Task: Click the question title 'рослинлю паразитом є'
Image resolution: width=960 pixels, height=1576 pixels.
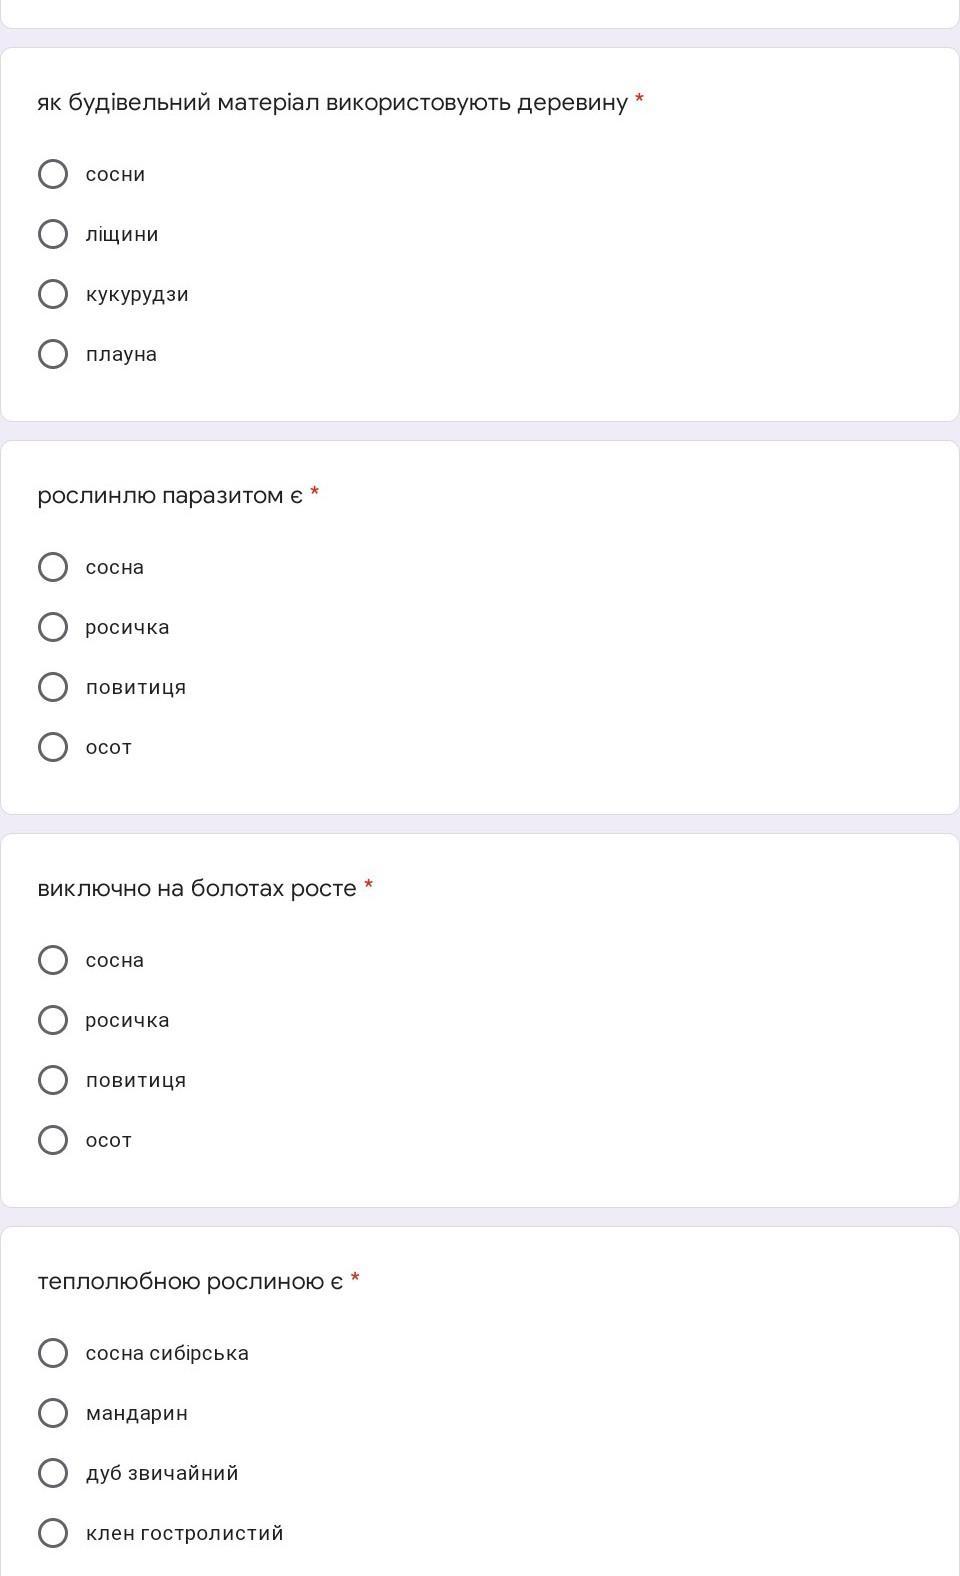Action: pos(170,495)
